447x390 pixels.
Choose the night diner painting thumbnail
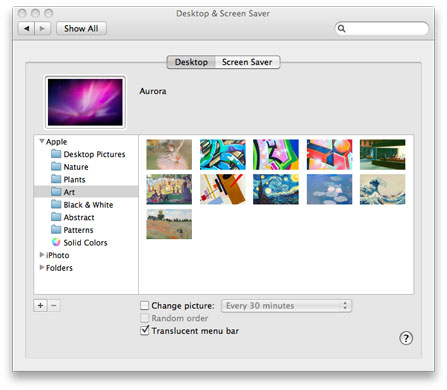tap(383, 155)
